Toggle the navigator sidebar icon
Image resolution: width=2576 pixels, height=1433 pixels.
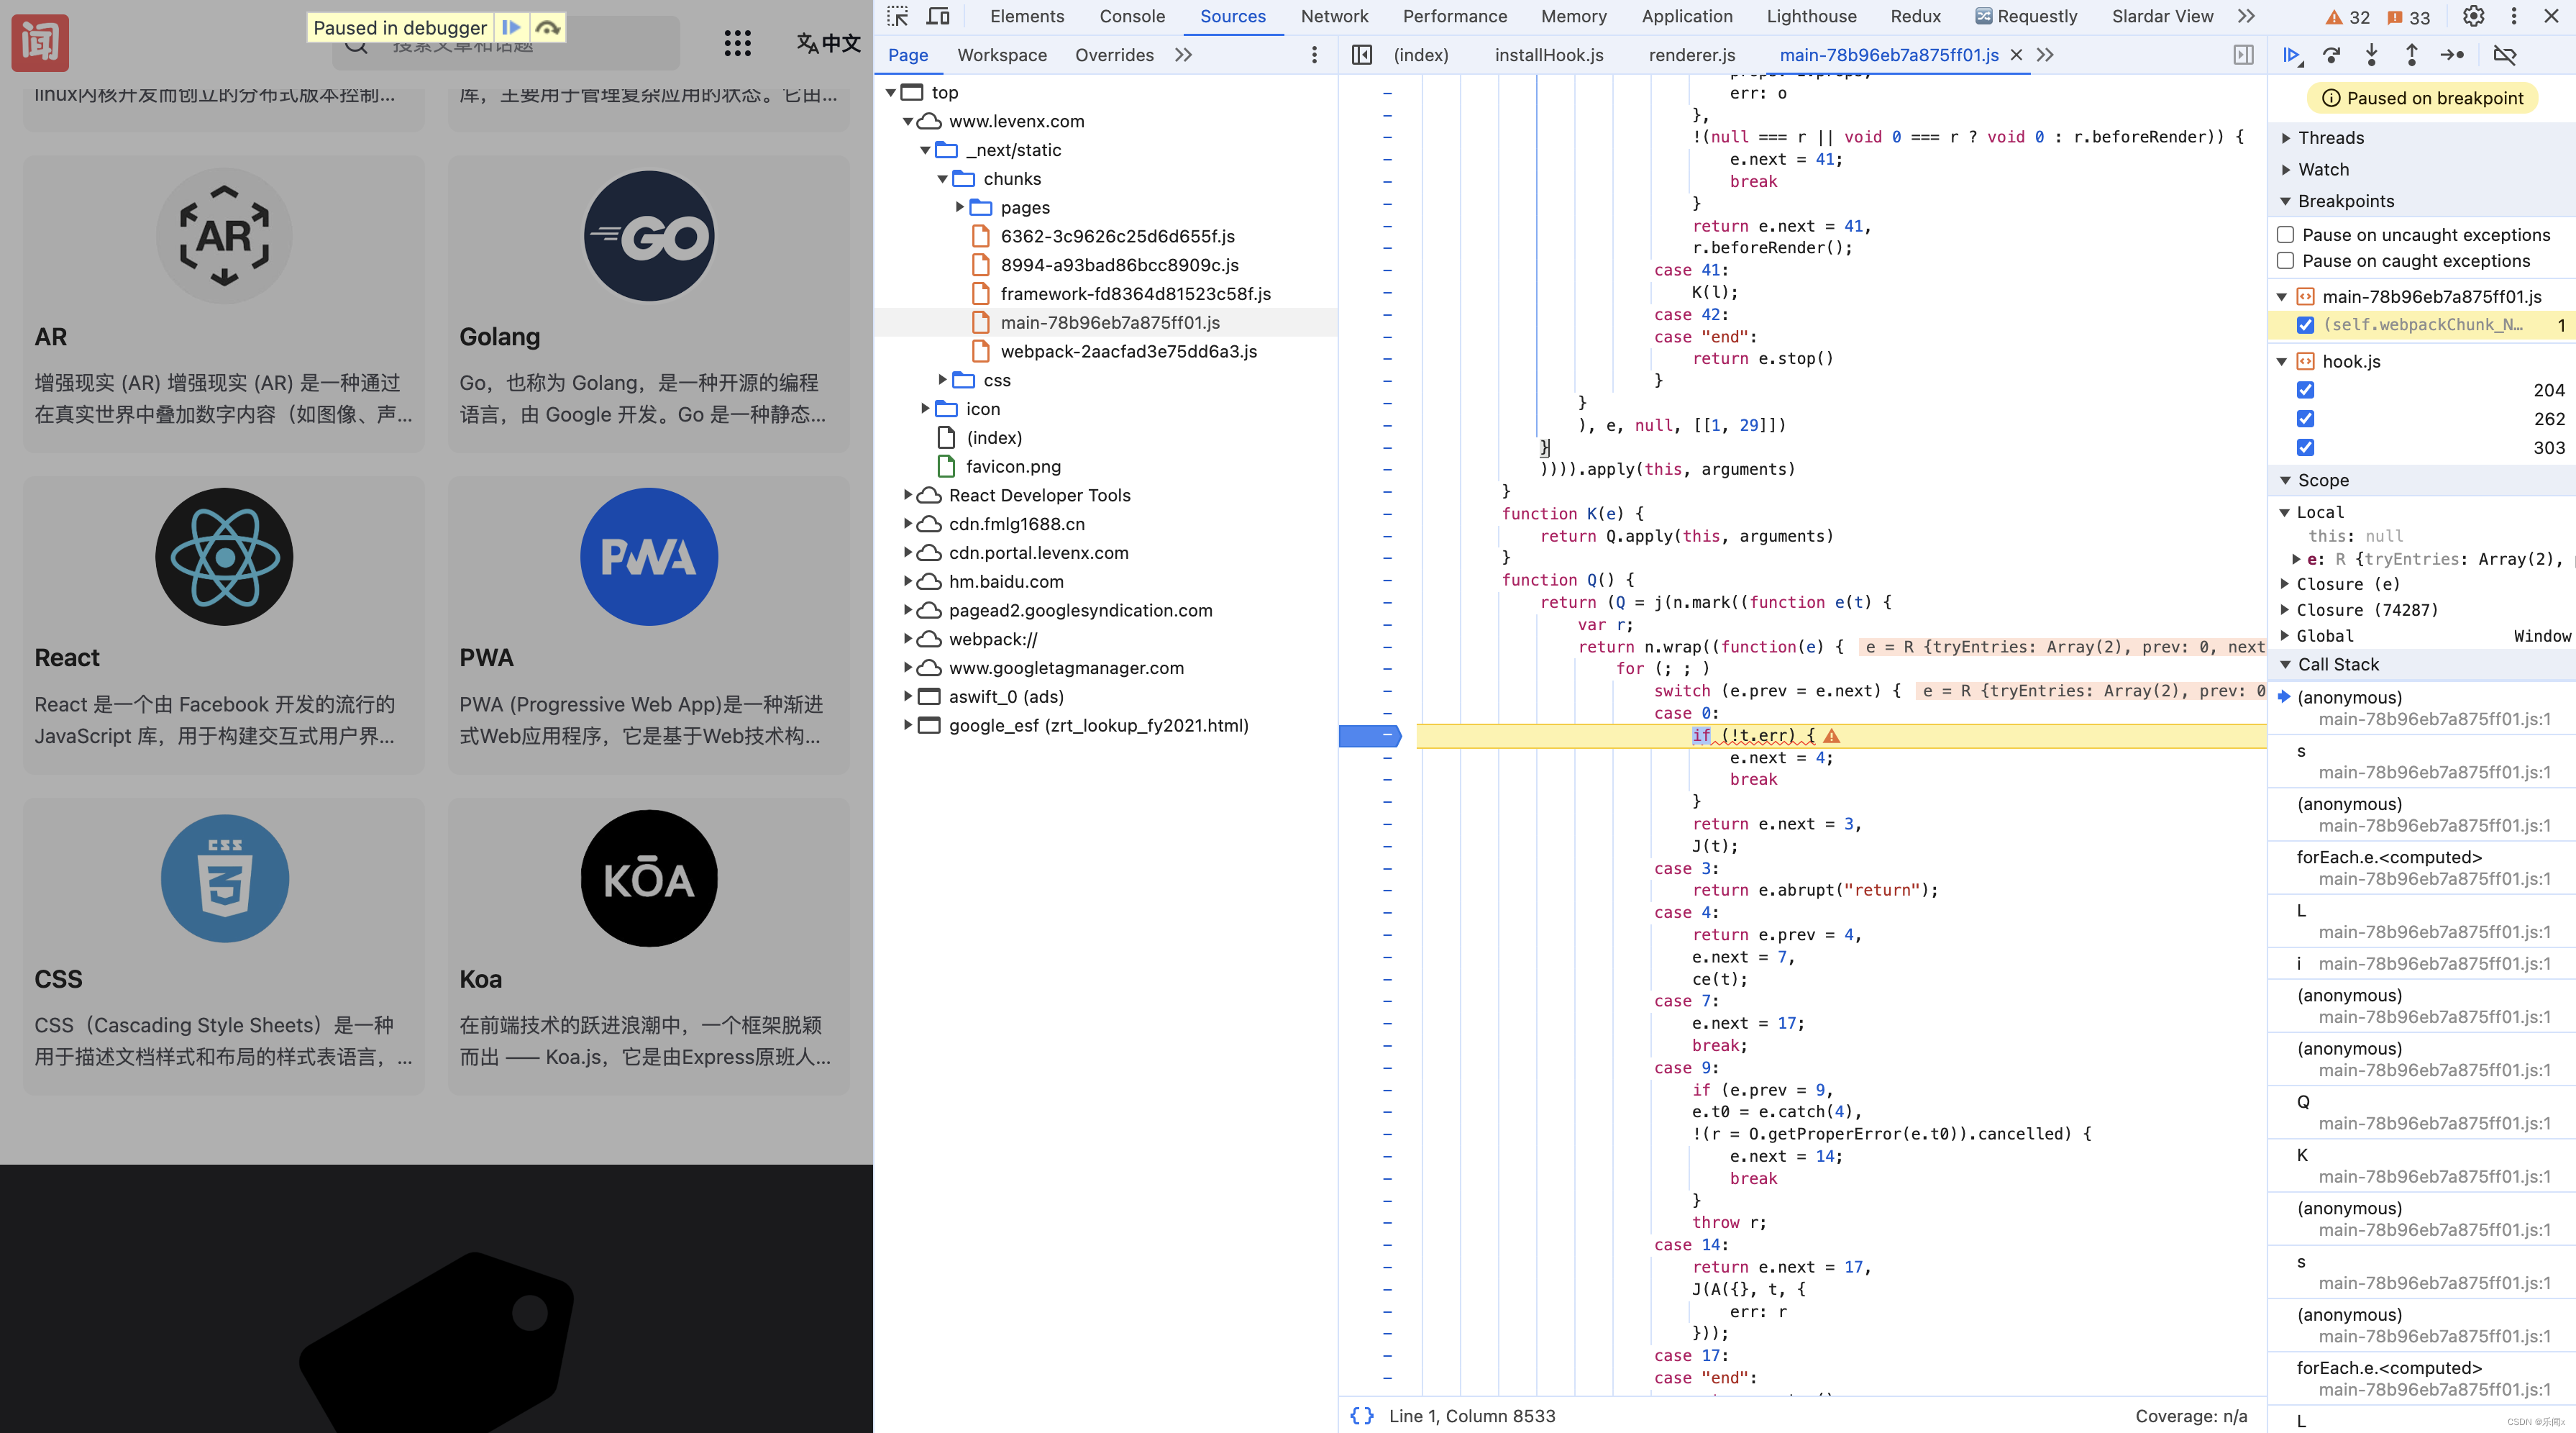(x=1362, y=55)
